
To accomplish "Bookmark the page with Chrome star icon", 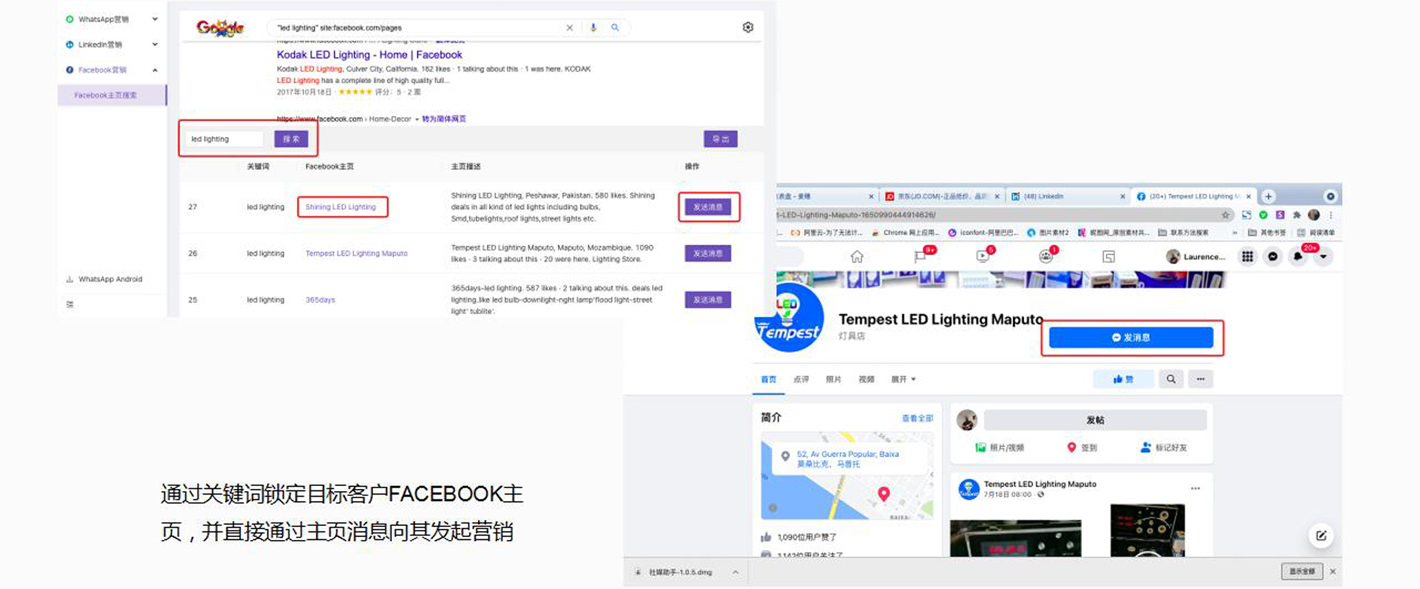I will coord(1226,215).
